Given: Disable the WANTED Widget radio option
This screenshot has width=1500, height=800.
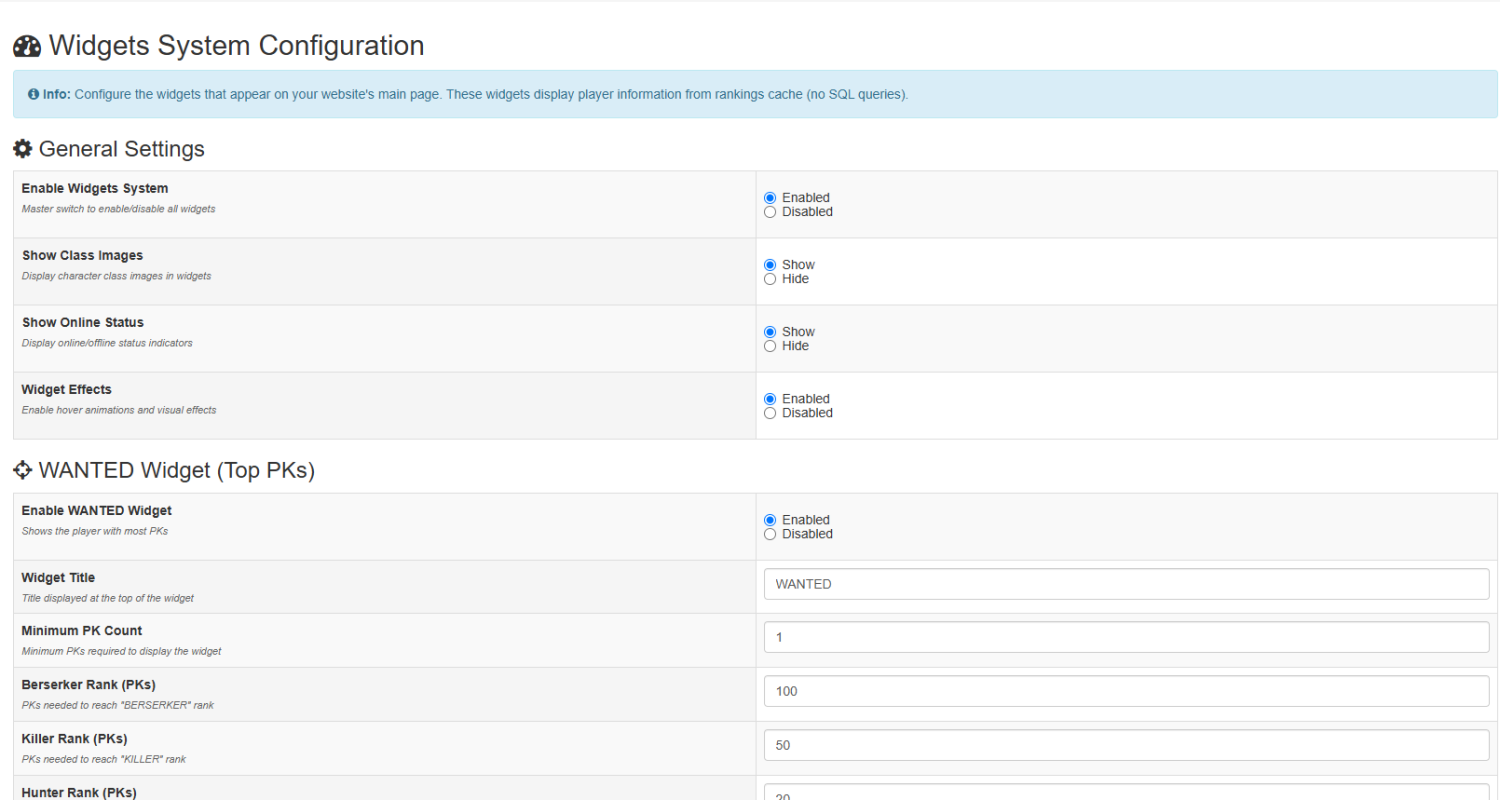Looking at the screenshot, I should 770,534.
